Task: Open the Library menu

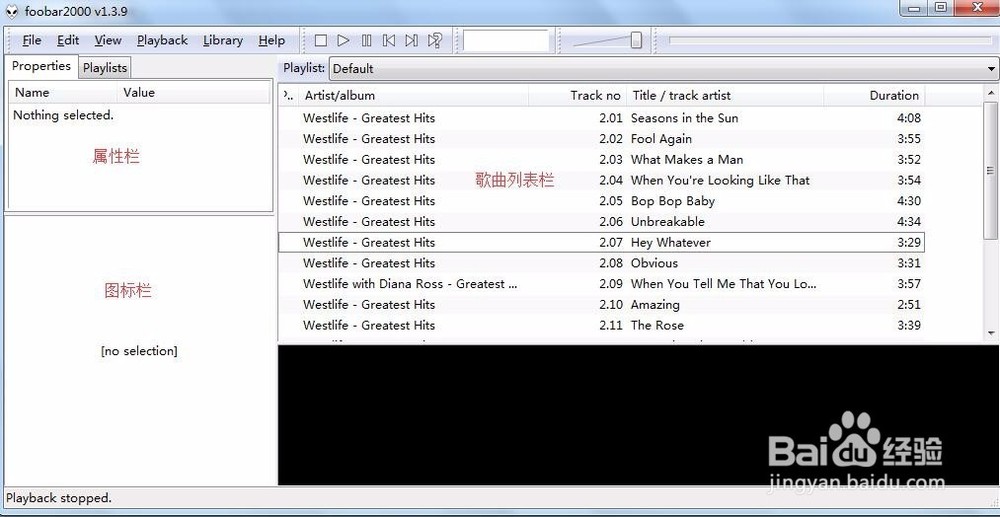Action: click(x=223, y=40)
